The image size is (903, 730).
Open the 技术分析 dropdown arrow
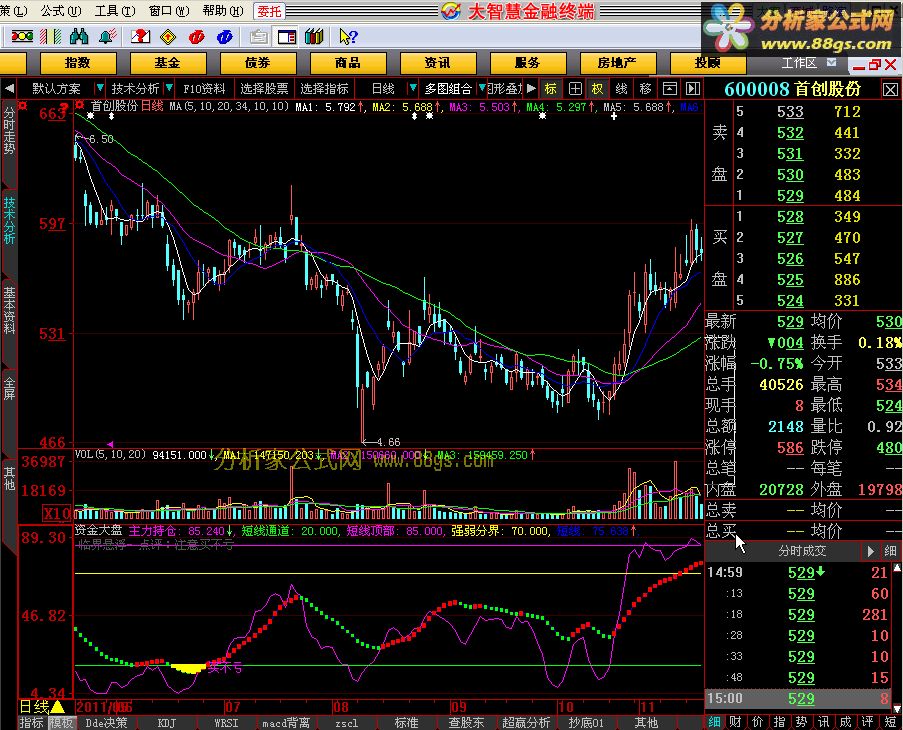[x=169, y=89]
